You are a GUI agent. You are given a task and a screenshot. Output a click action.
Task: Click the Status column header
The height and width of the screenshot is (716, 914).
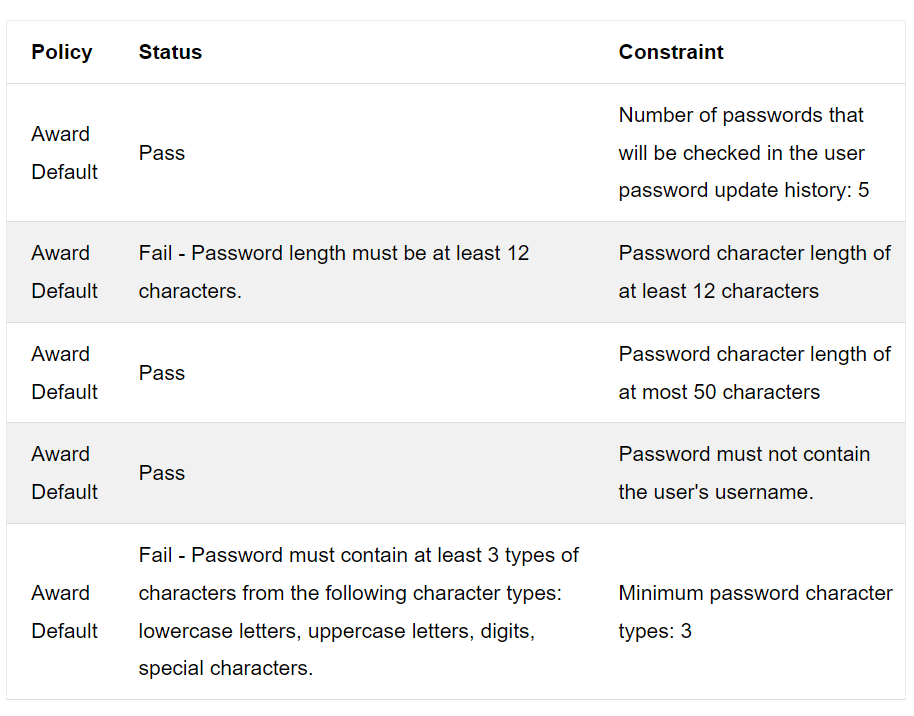pyautogui.click(x=170, y=52)
